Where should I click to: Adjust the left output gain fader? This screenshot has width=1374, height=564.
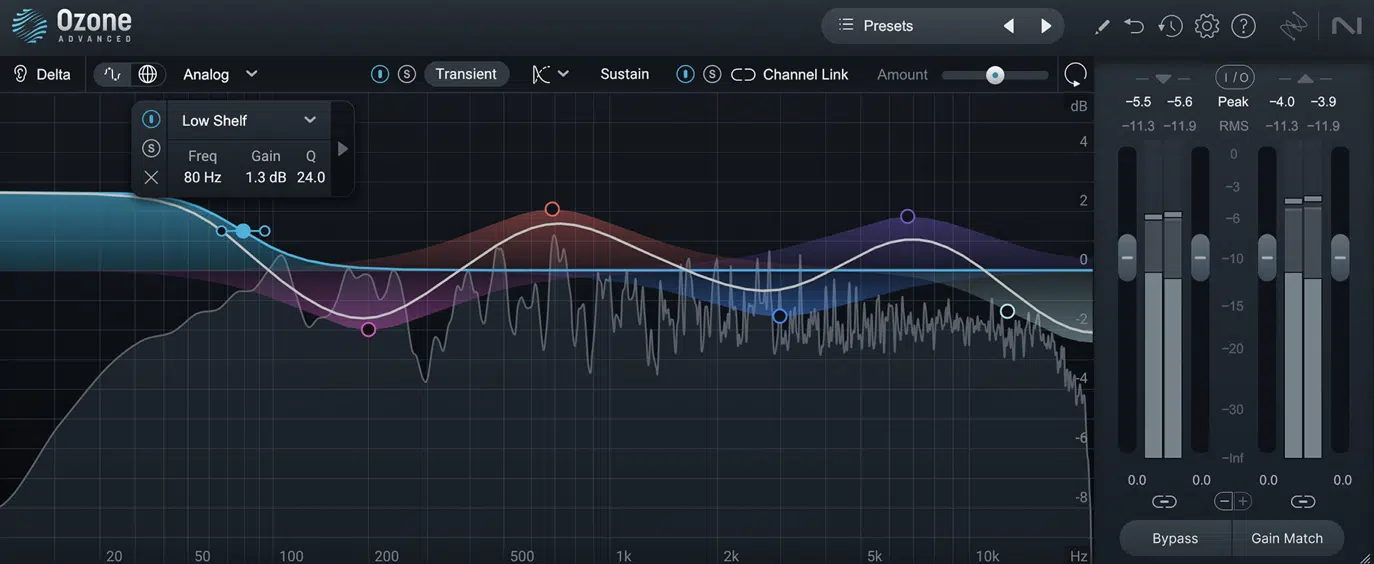[1267, 257]
